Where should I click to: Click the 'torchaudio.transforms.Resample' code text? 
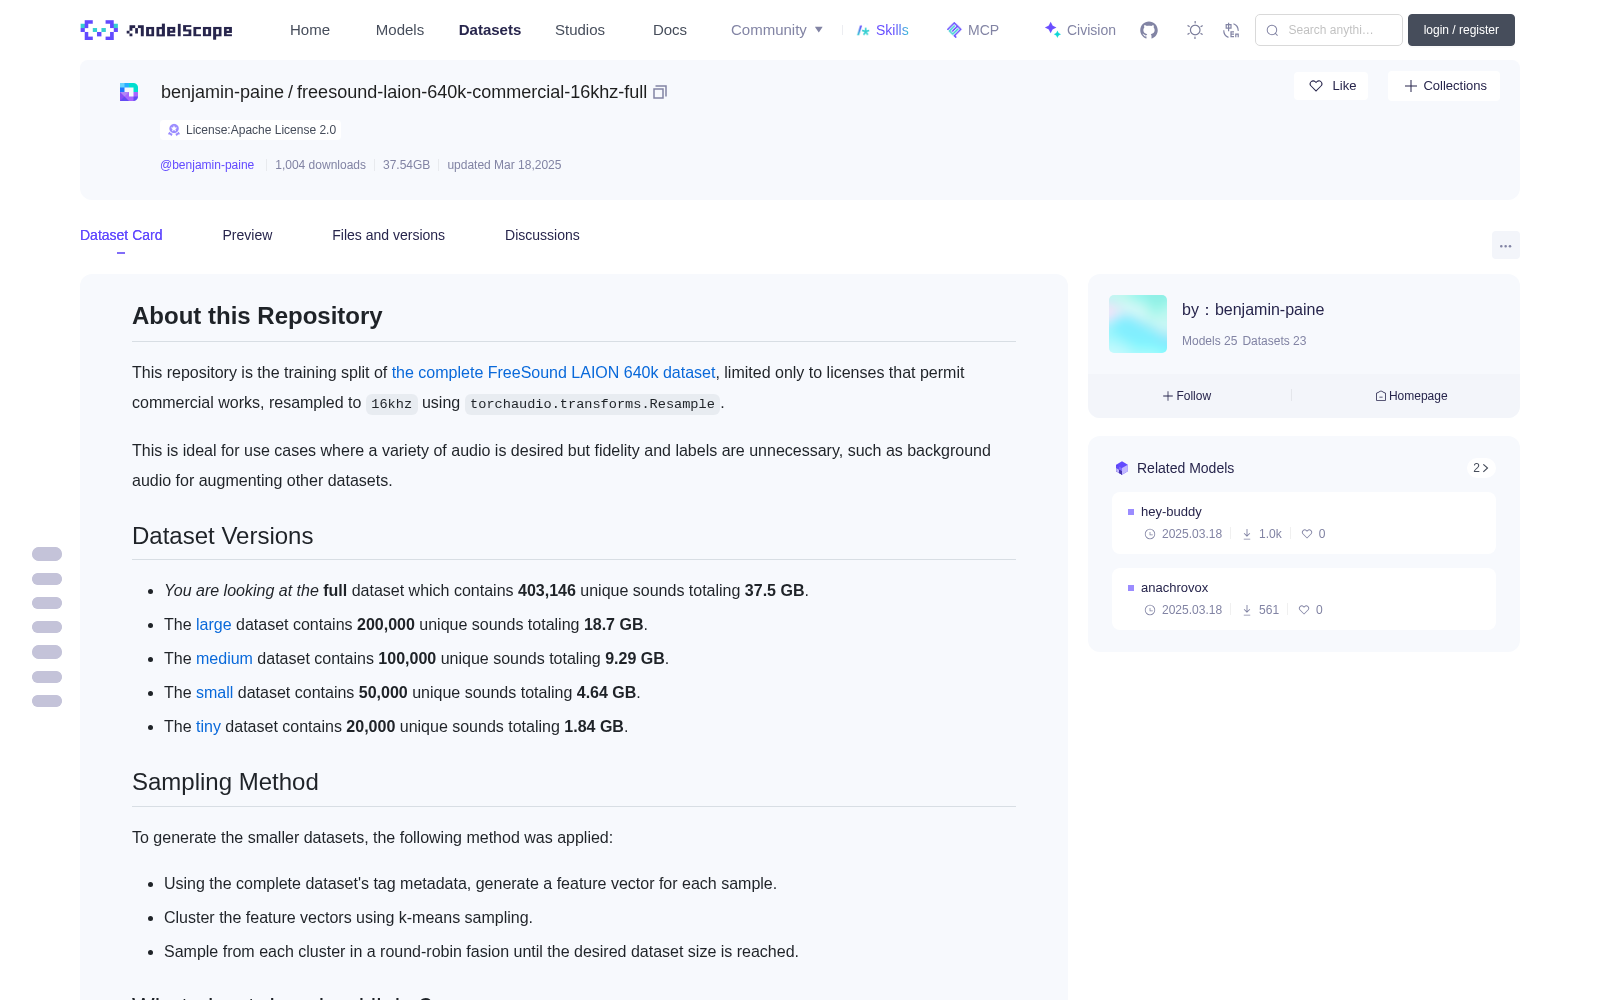click(592, 404)
